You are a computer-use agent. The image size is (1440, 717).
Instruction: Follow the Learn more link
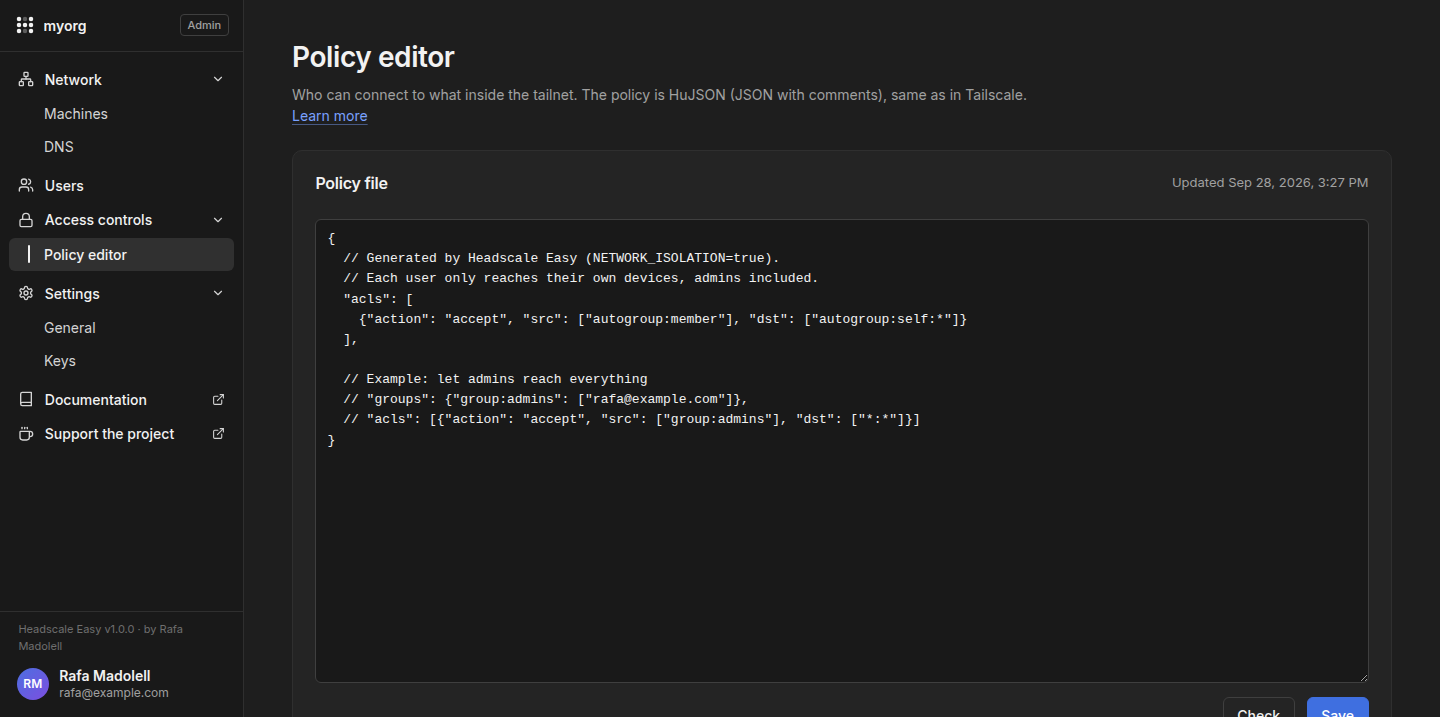(330, 116)
